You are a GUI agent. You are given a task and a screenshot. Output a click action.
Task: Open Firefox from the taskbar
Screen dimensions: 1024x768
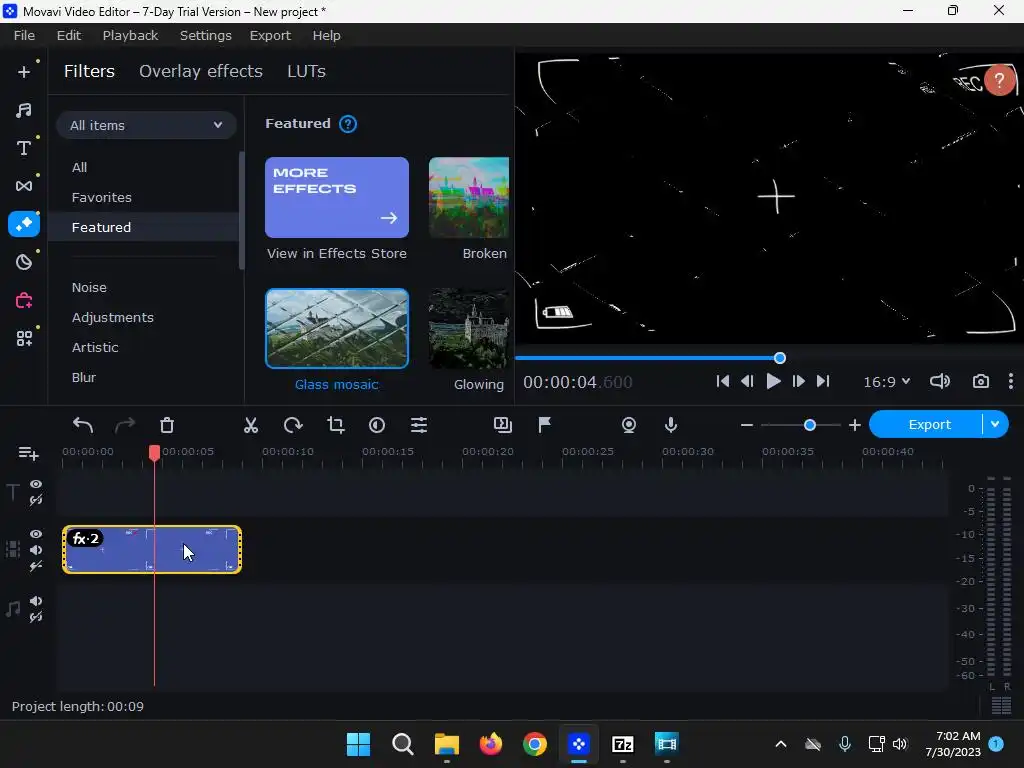(x=490, y=744)
